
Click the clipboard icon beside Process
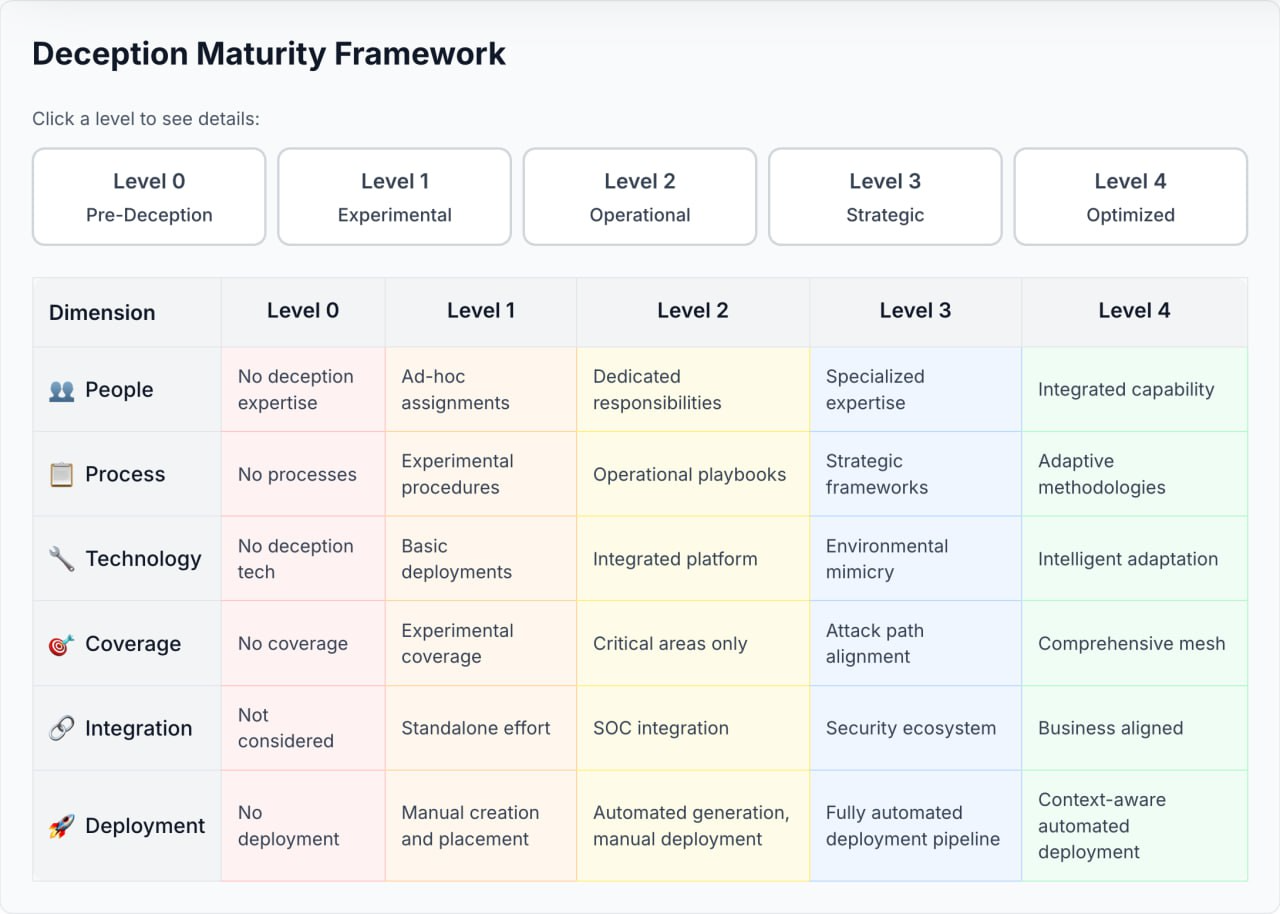pyautogui.click(x=62, y=474)
